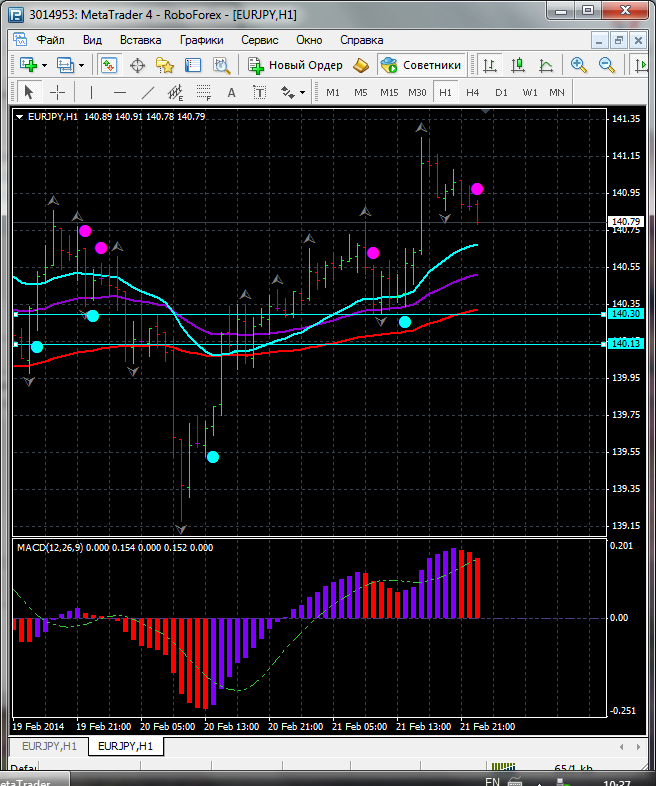Open the Вставка menu

click(x=141, y=40)
